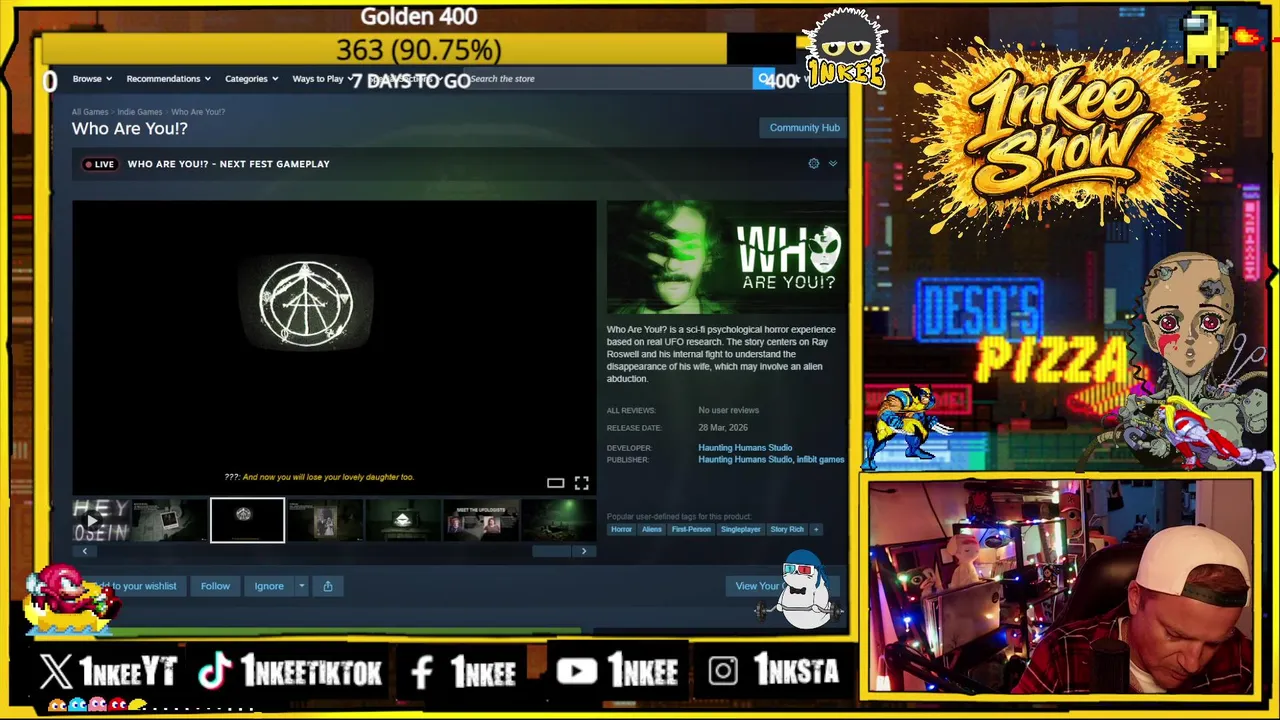Click the store search magnifier button
The image size is (1280, 720).
click(x=765, y=79)
